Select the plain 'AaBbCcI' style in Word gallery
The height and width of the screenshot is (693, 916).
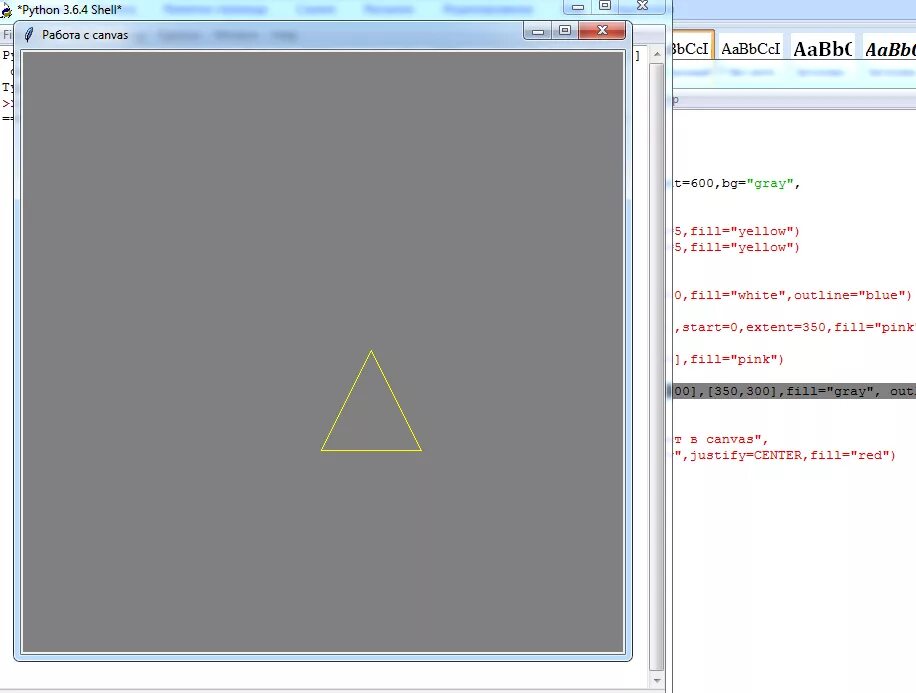[751, 49]
